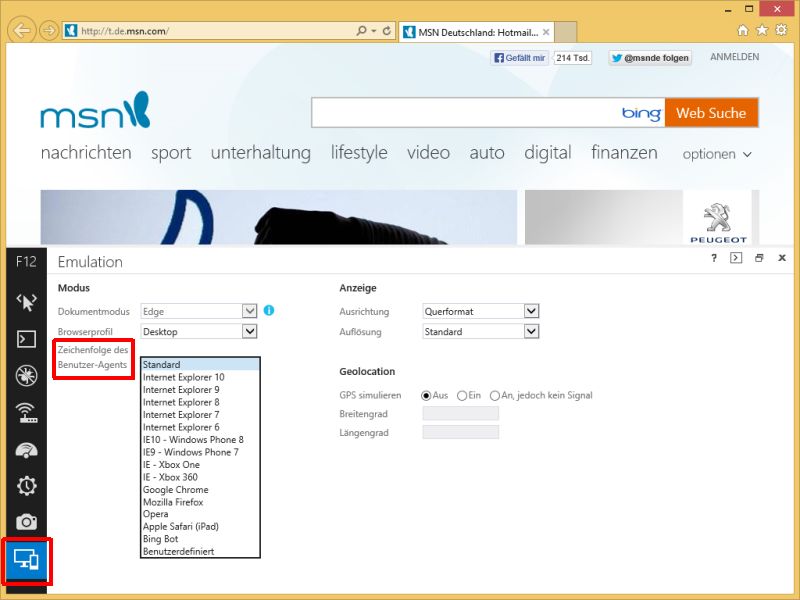
Task: Go forward with the browser forward arrow
Action: pos(49,31)
